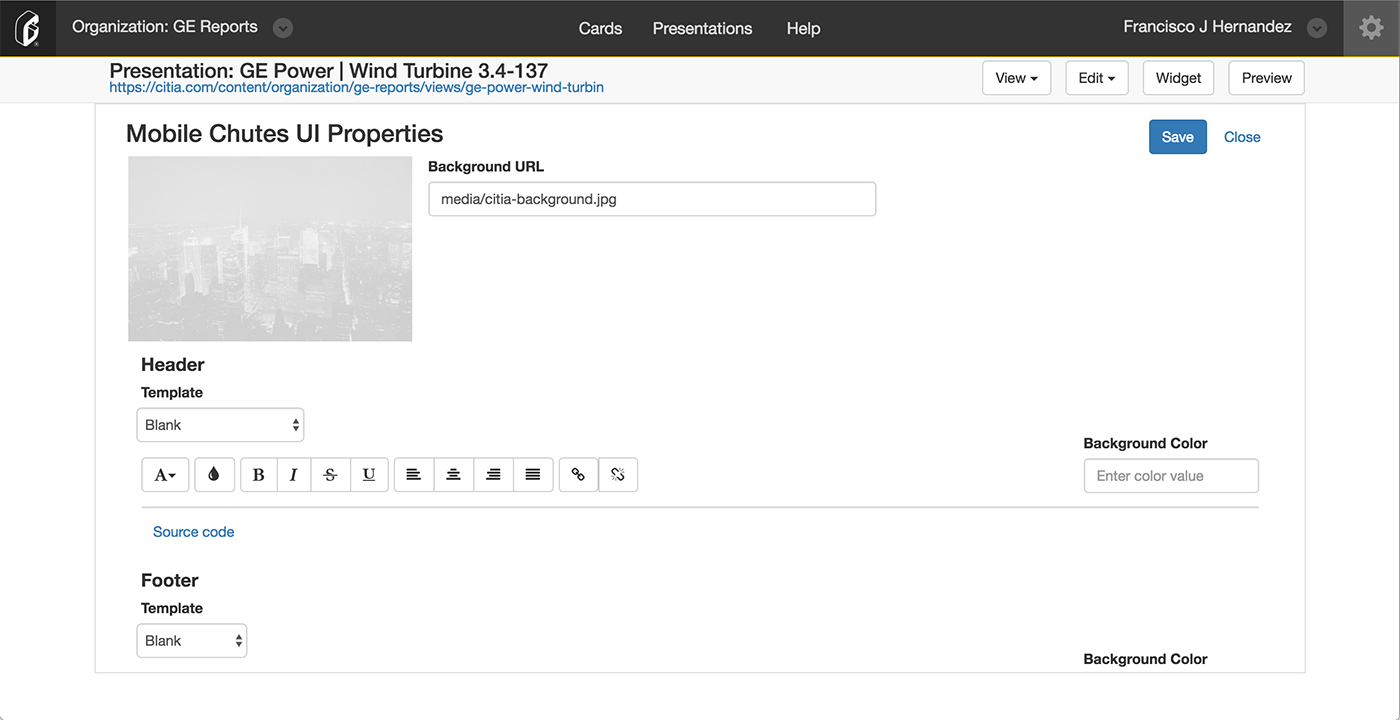
Task: Center align header text
Action: 453,475
